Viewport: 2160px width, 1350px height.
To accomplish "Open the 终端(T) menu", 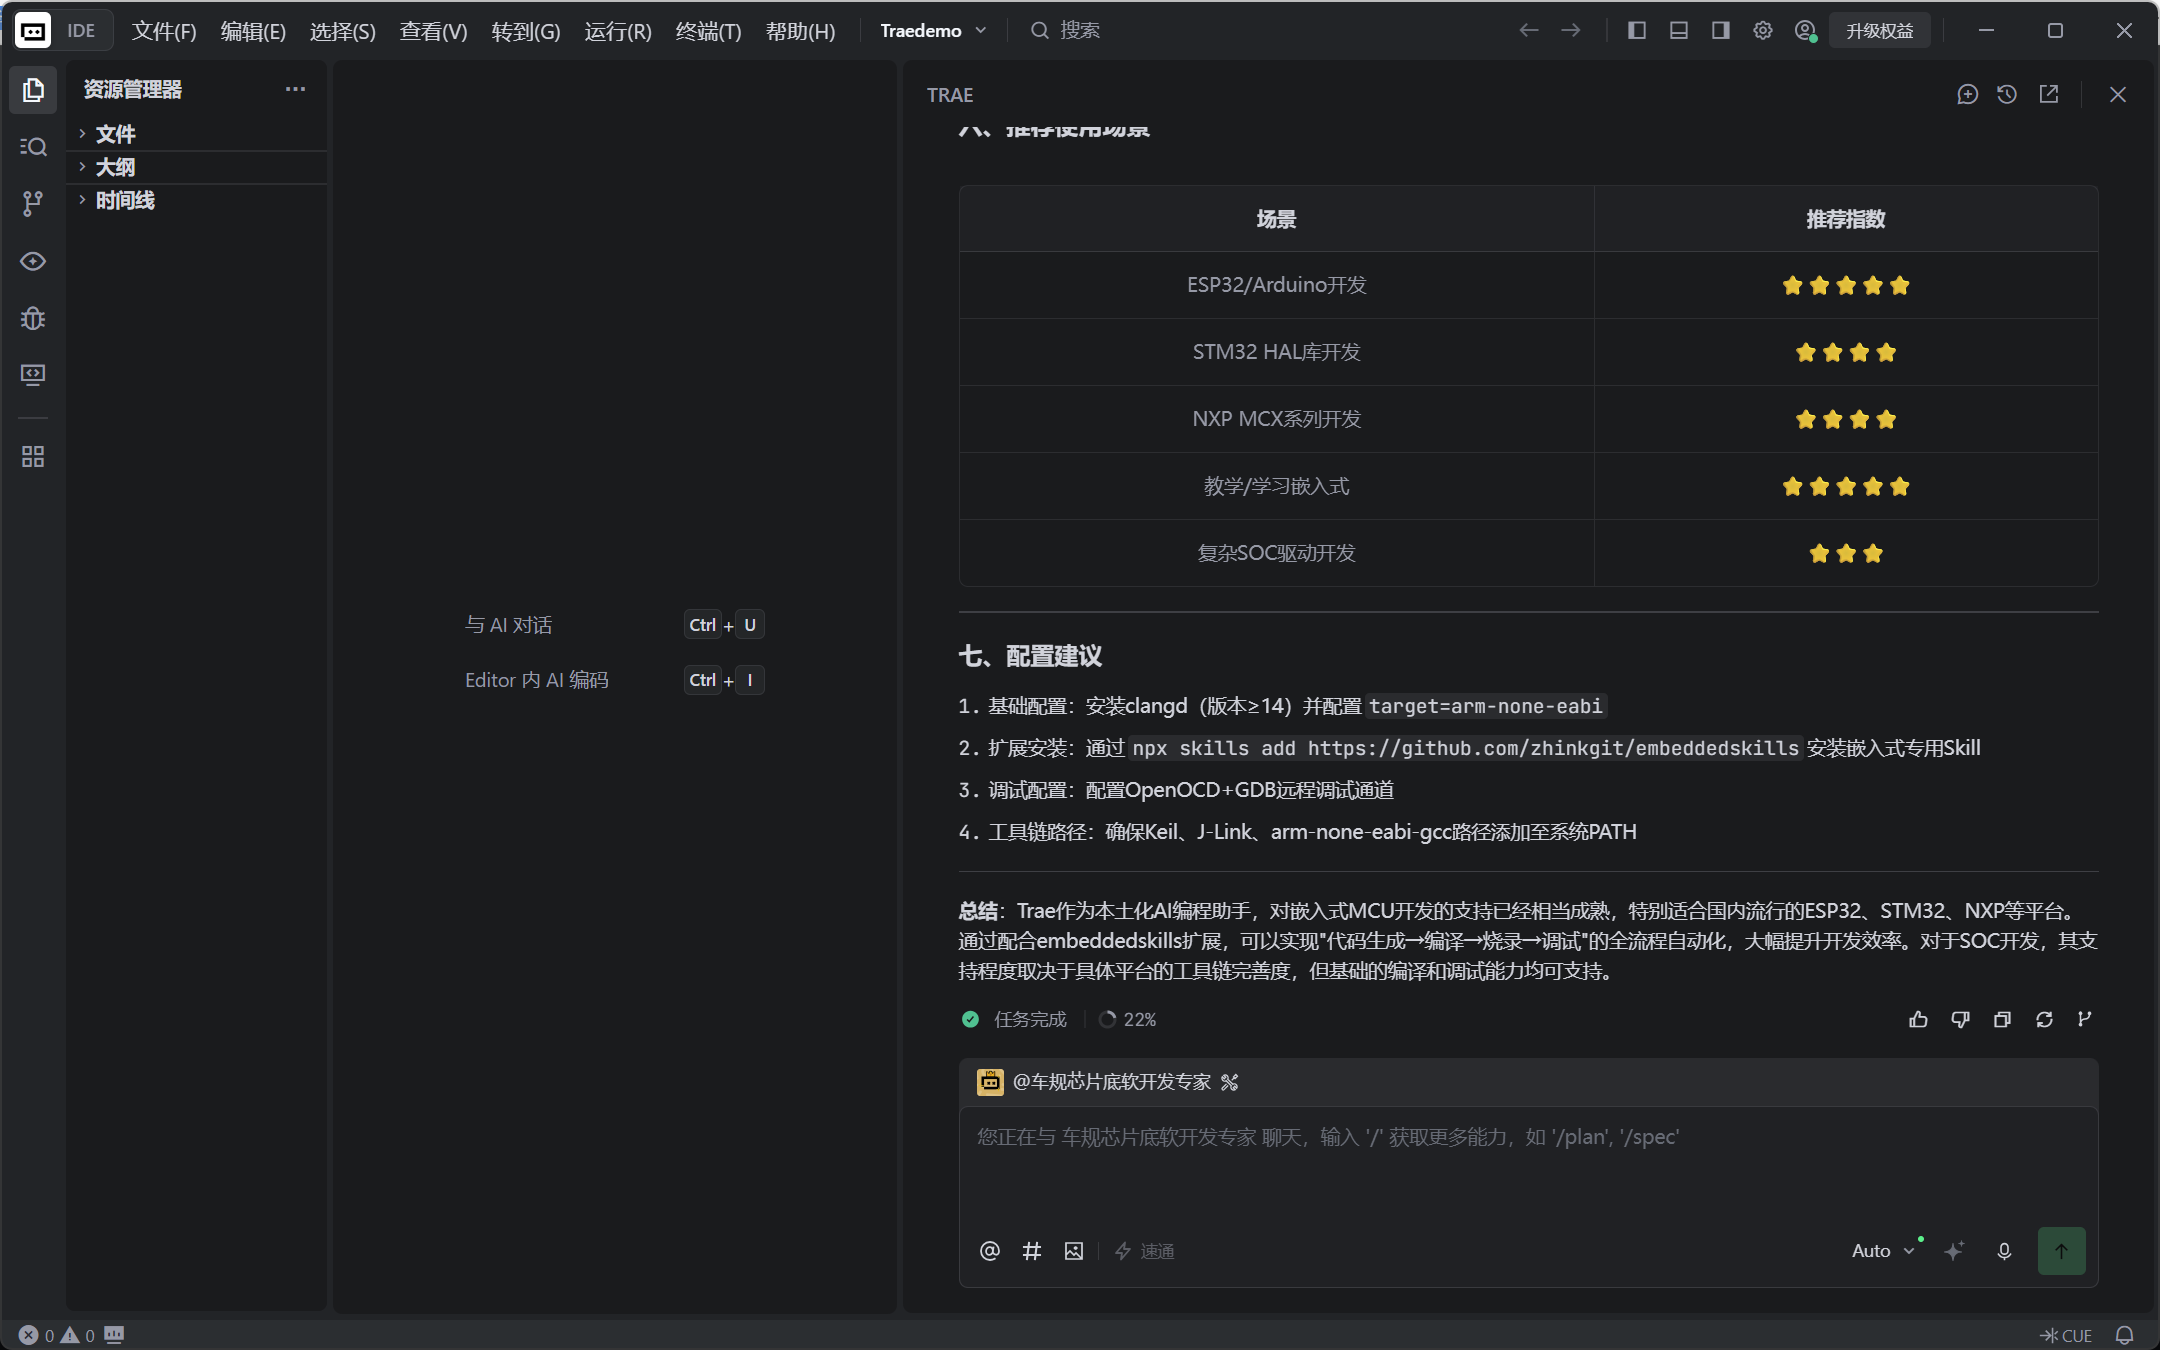I will pos(708,31).
